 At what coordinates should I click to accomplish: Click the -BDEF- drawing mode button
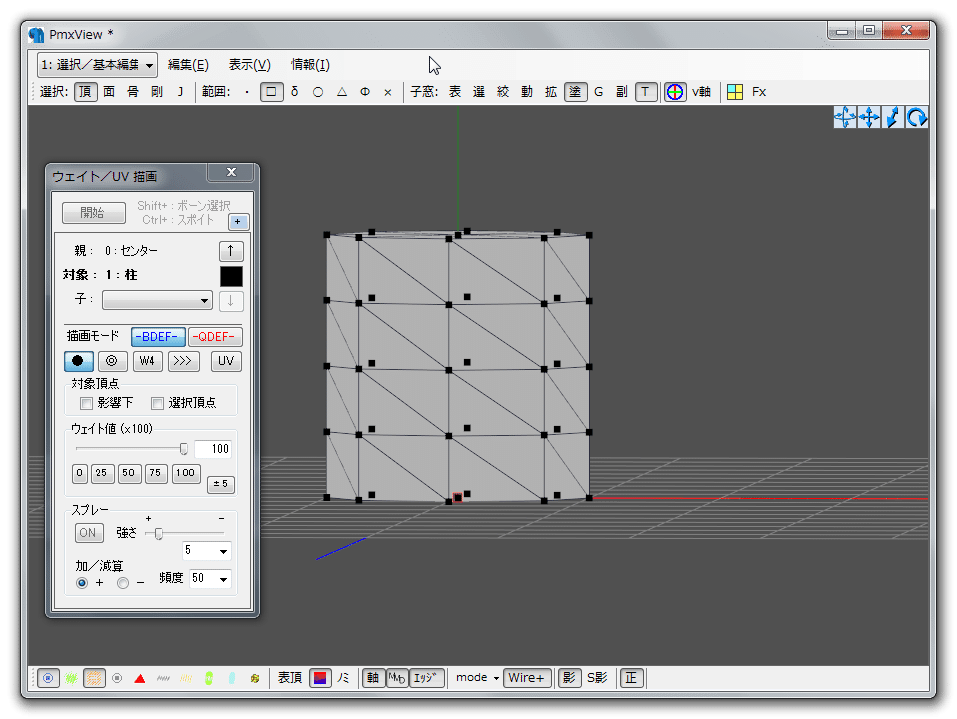158,337
